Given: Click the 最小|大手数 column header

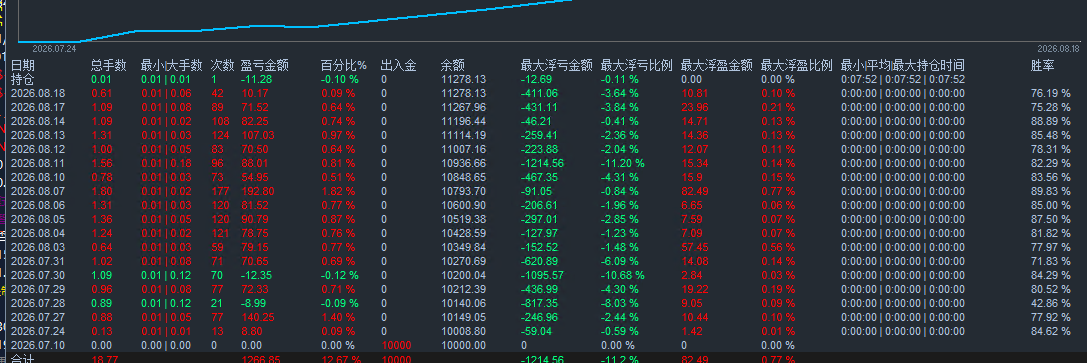Looking at the screenshot, I should pyautogui.click(x=171, y=65).
